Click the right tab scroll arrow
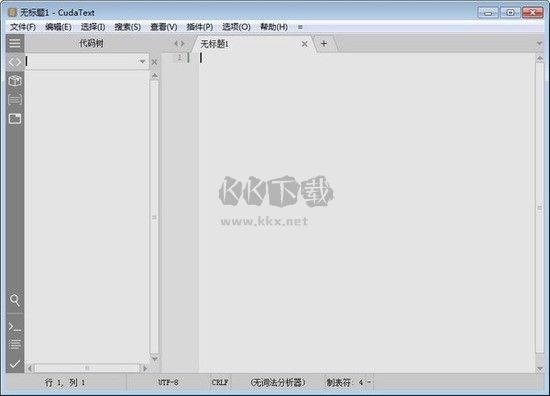The image size is (550, 396). tap(182, 43)
